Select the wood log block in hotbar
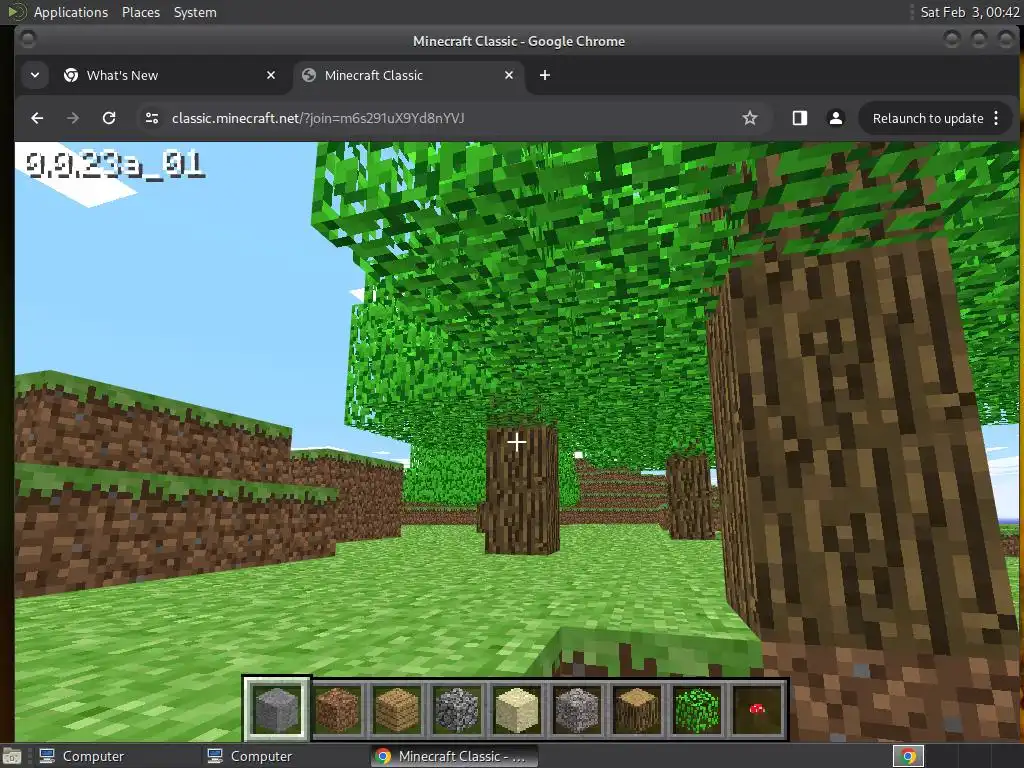This screenshot has height=768, width=1024. (x=637, y=709)
